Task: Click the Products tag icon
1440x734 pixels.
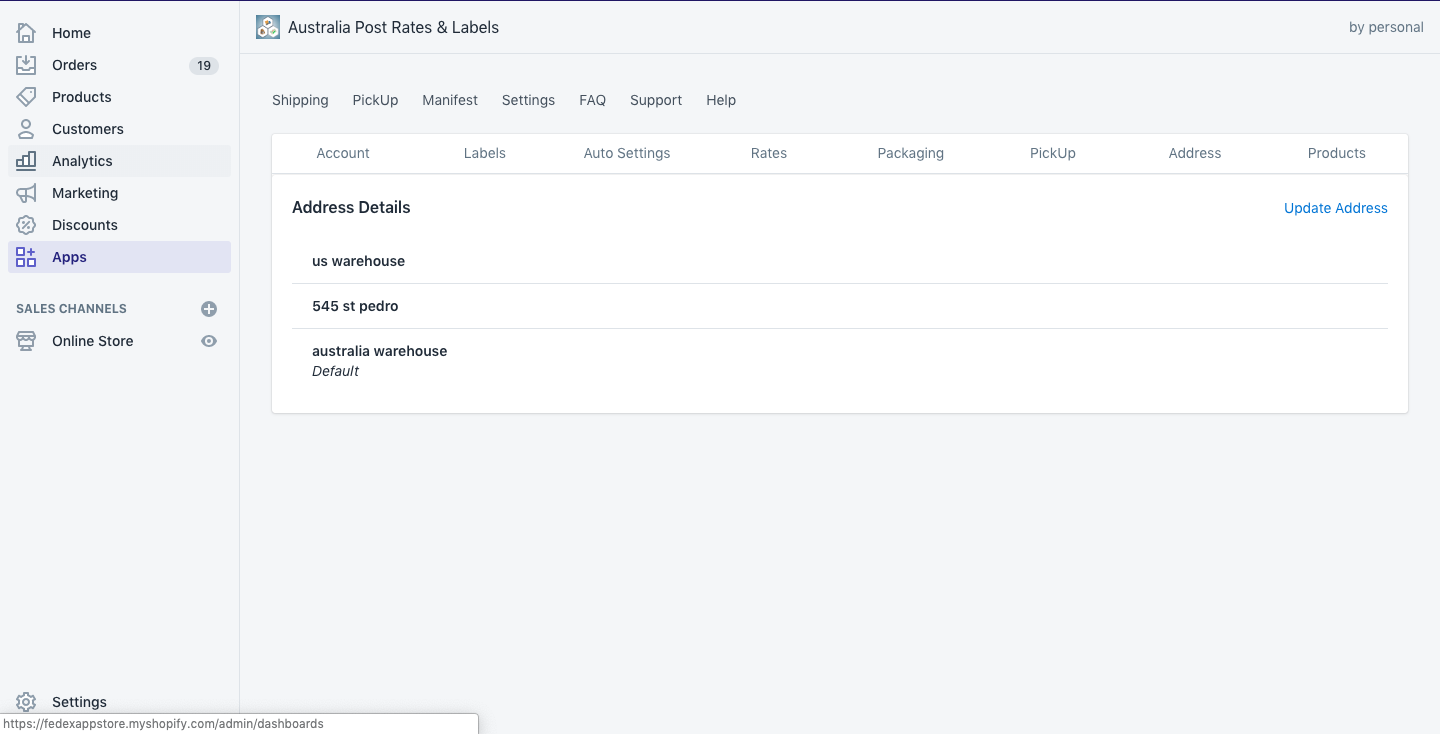Action: coord(26,97)
